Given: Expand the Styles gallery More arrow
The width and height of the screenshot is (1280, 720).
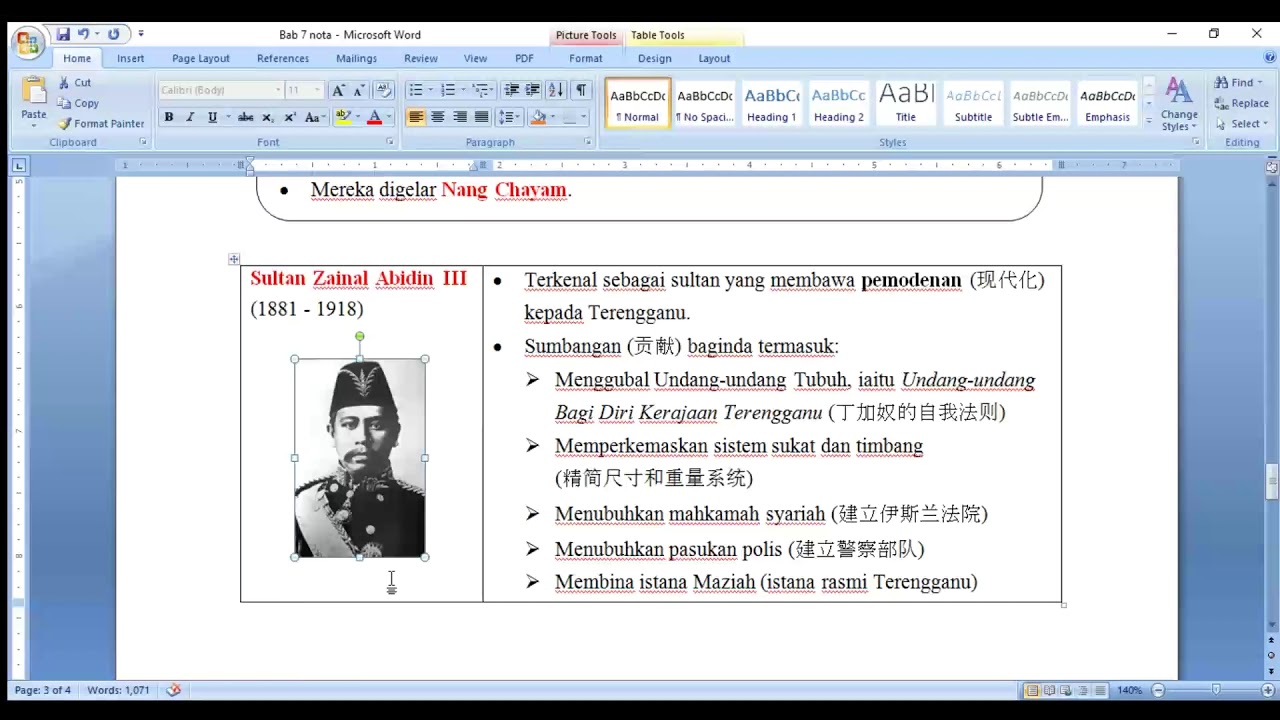Looking at the screenshot, I should click(1148, 122).
